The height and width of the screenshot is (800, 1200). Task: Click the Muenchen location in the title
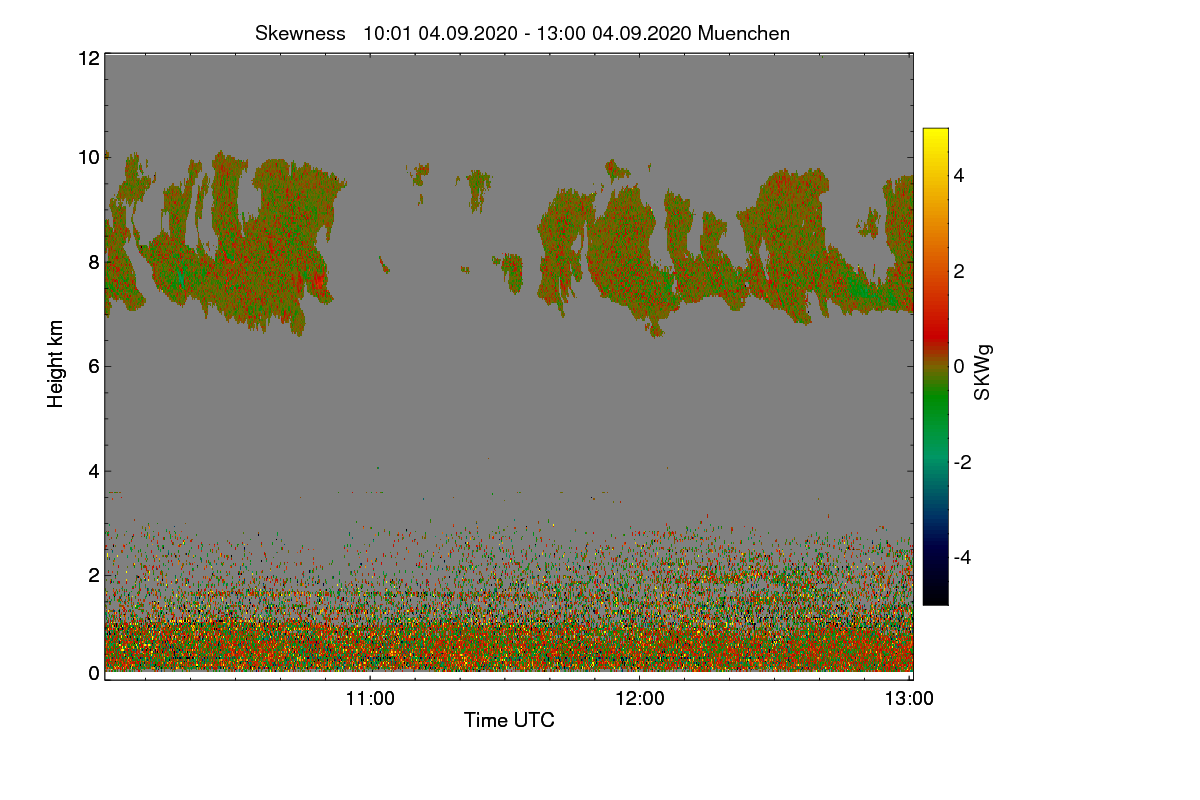[x=744, y=33]
